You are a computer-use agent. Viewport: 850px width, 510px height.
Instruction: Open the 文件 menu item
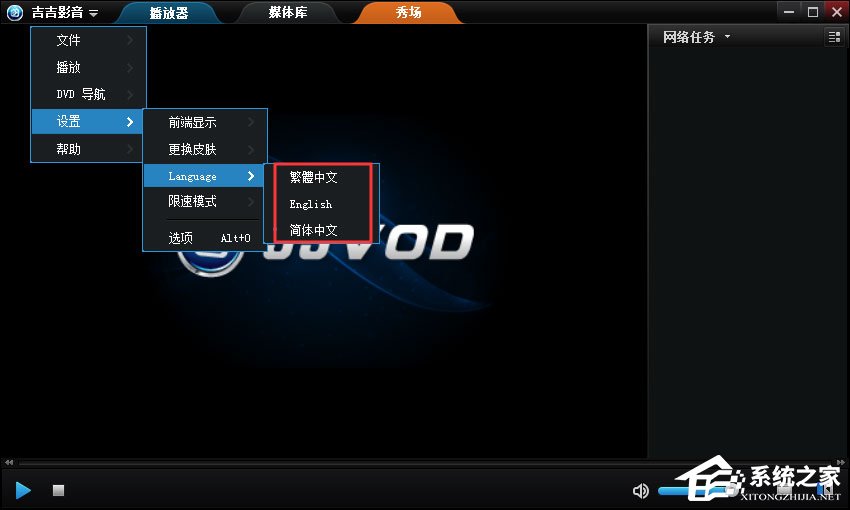[x=88, y=40]
